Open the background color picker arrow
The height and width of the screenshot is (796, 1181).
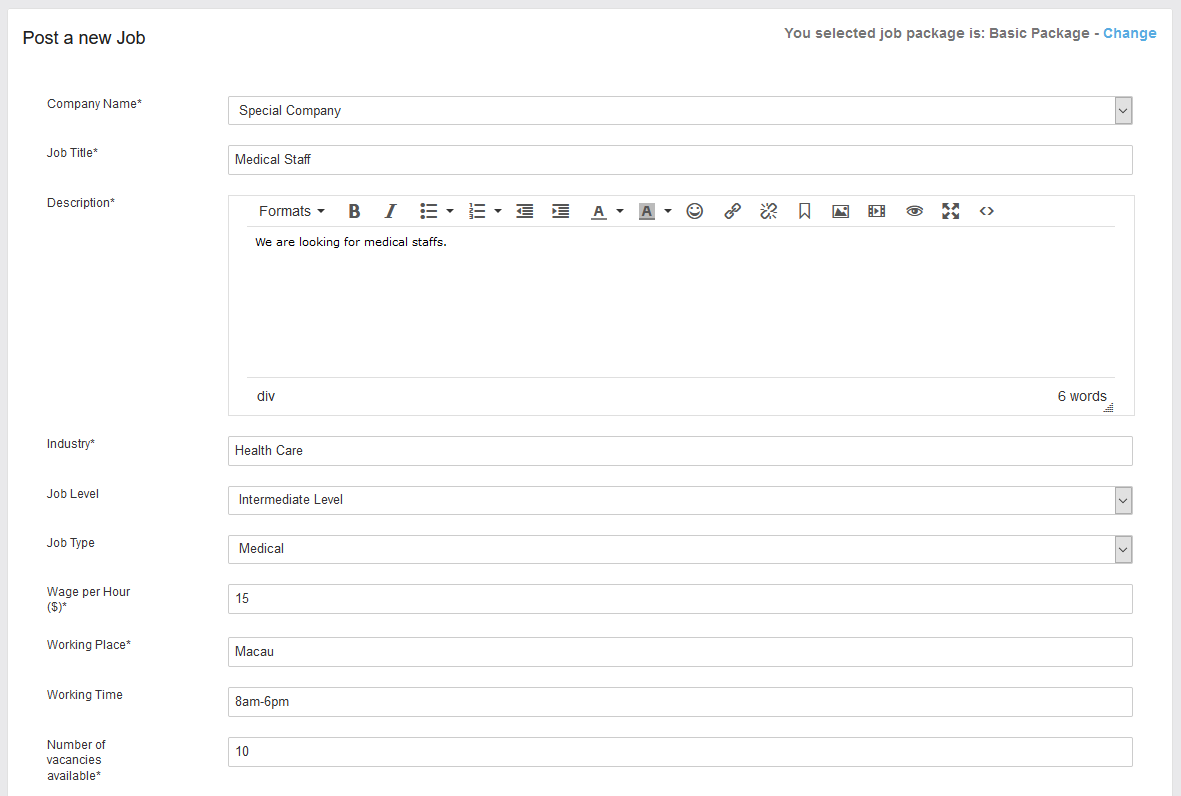[668, 211]
